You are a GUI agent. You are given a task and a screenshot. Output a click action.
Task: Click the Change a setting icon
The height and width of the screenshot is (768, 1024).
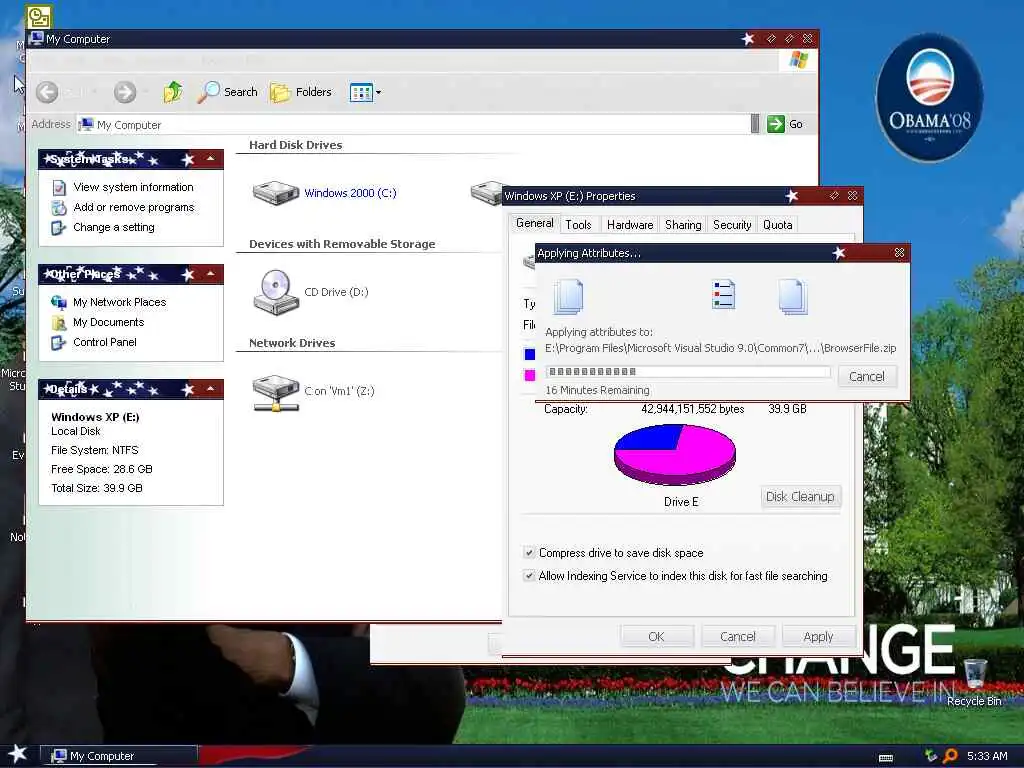[59, 228]
